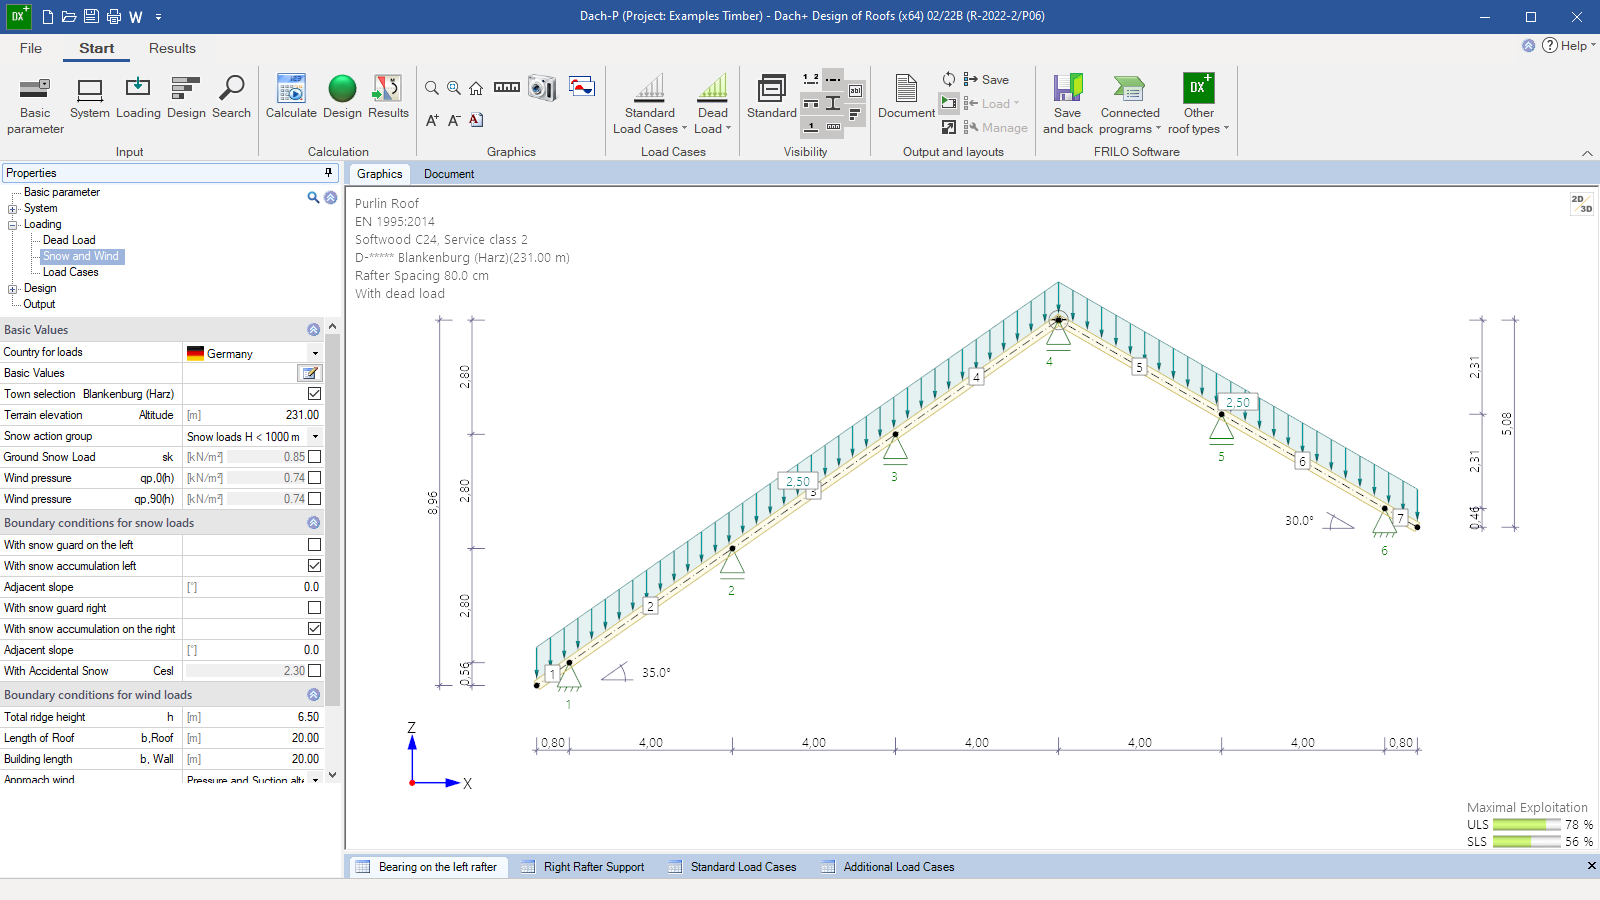1600x900 pixels.
Task: Toggle Town selection Blankenburg checkbox
Action: click(314, 394)
